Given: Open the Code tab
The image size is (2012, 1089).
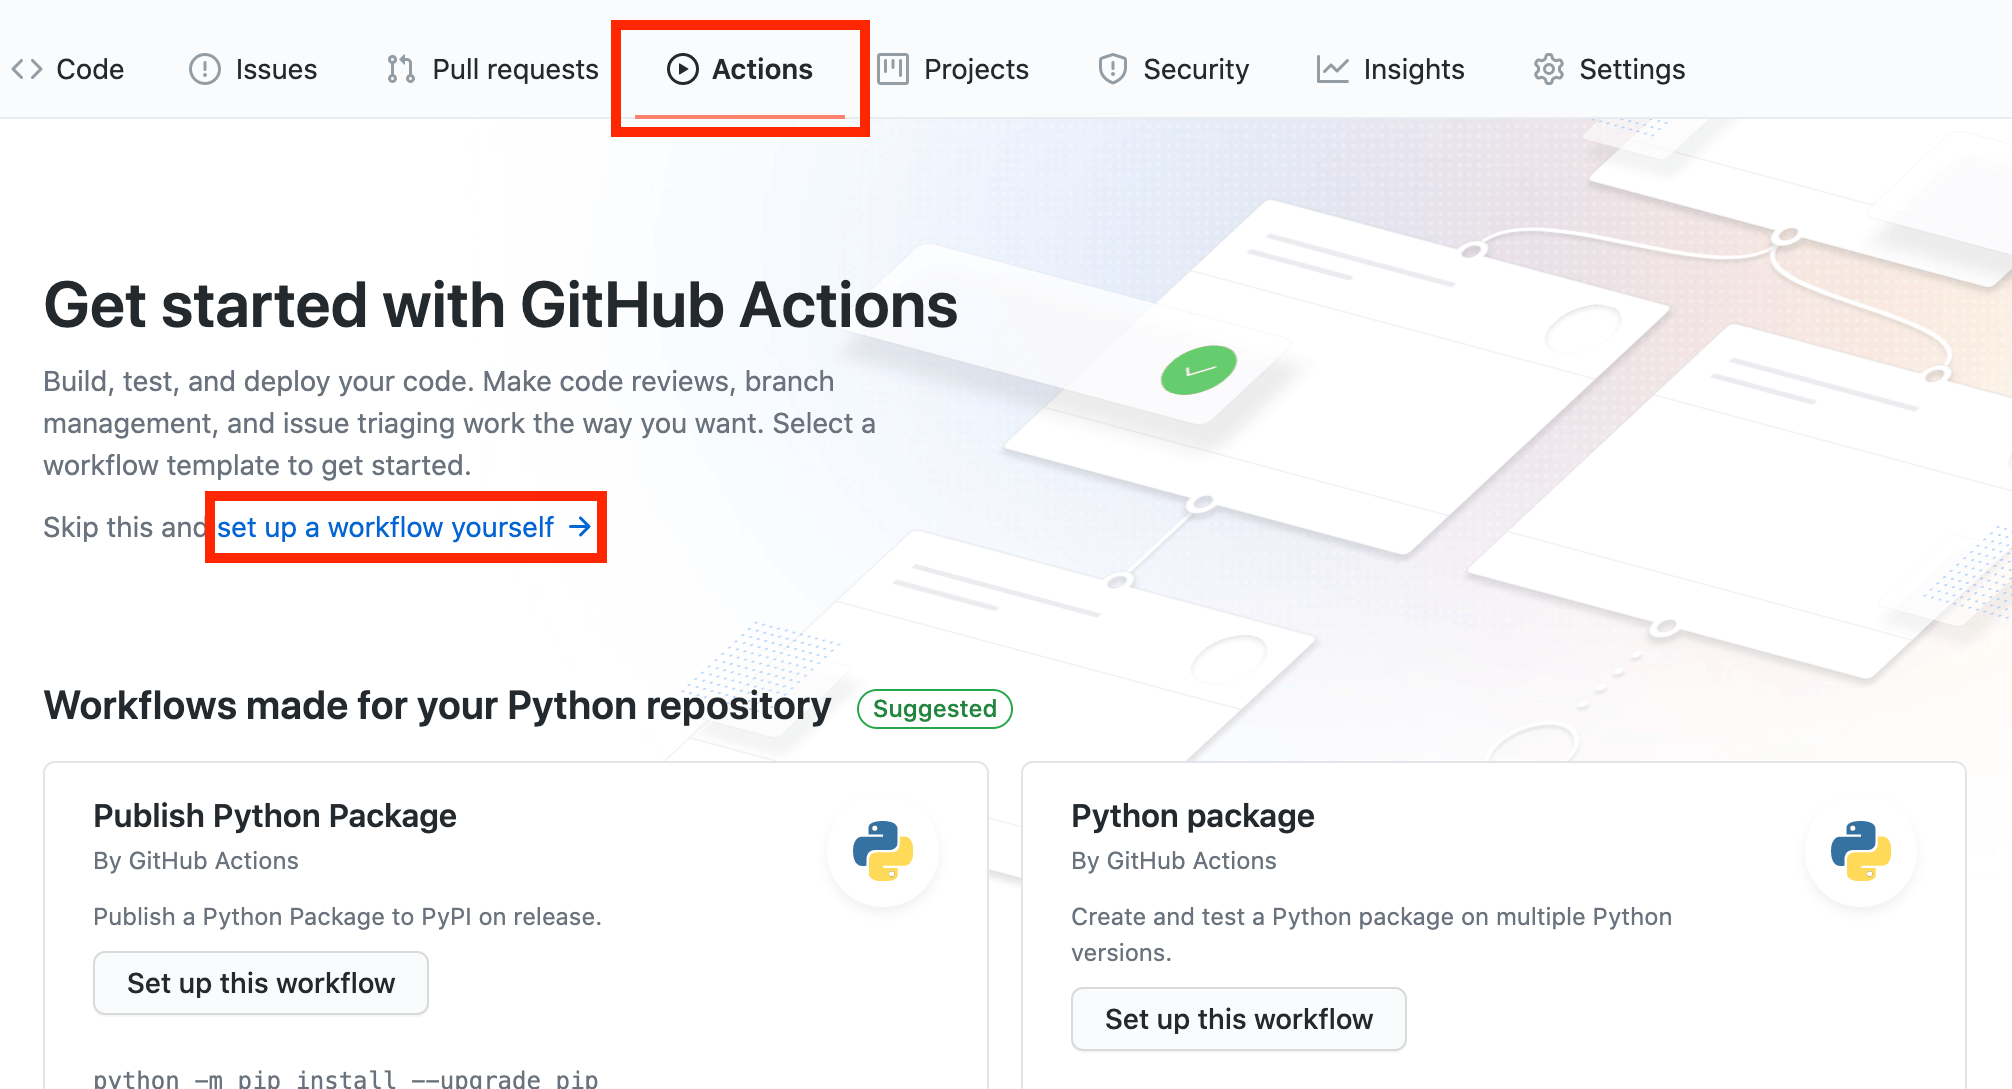Looking at the screenshot, I should [90, 69].
